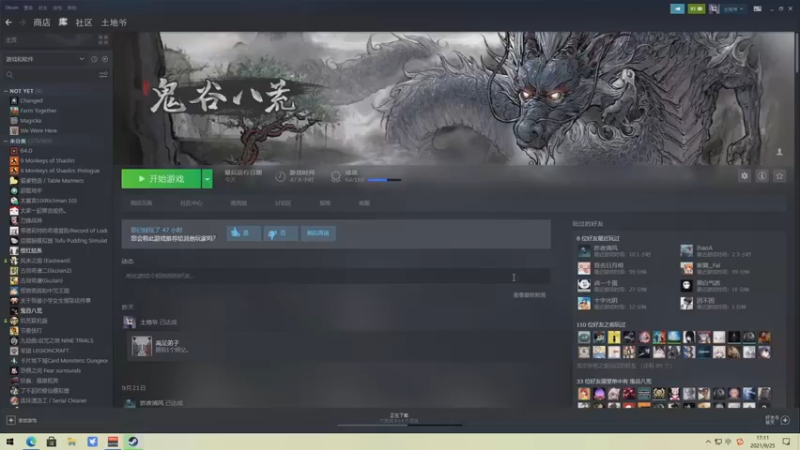This screenshot has height=450, width=800.
Task: Click the friends person icon on banner
Action: [779, 152]
